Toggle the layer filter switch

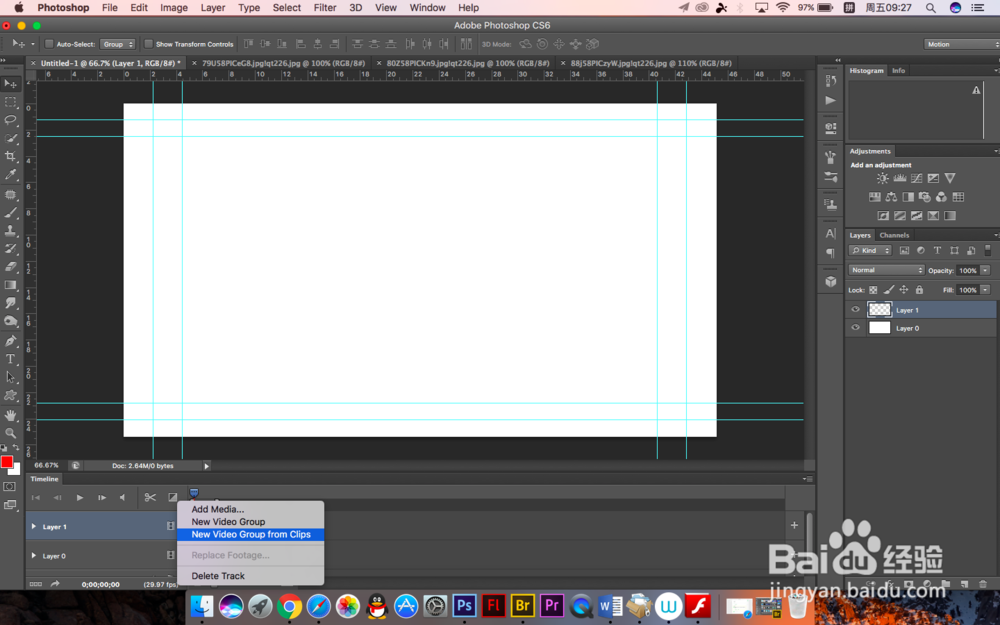[988, 250]
